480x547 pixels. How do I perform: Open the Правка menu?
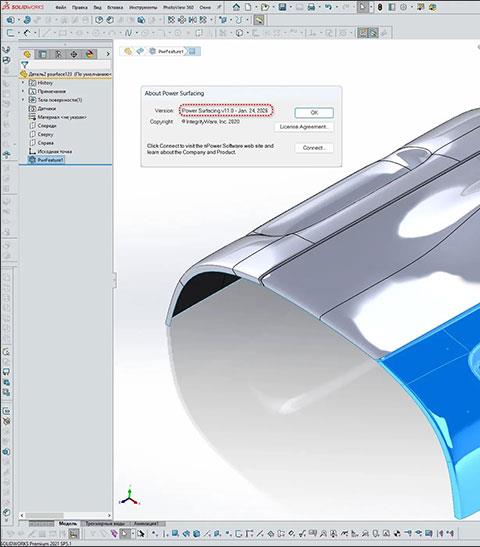click(x=80, y=7)
